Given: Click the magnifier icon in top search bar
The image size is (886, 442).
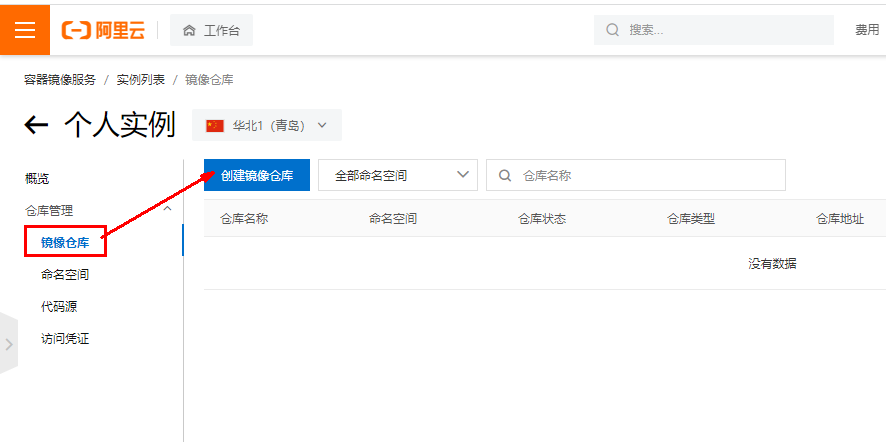Looking at the screenshot, I should (x=612, y=30).
